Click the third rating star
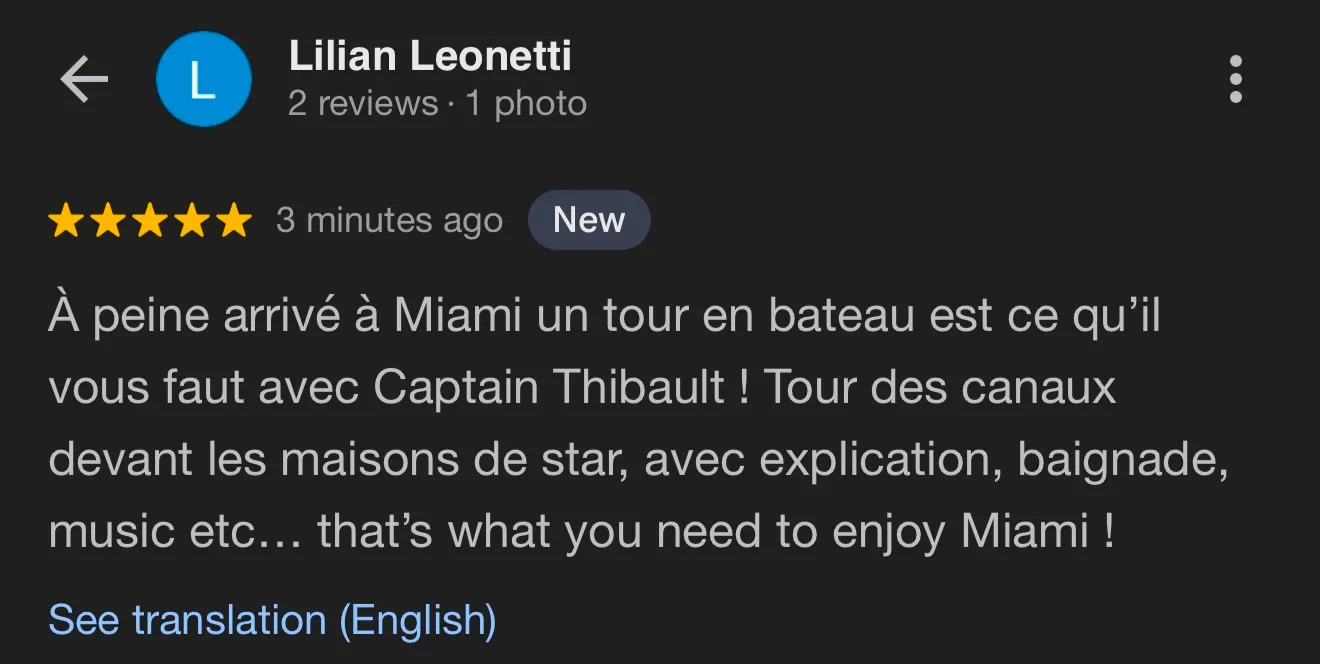The image size is (1320, 664). (x=150, y=221)
